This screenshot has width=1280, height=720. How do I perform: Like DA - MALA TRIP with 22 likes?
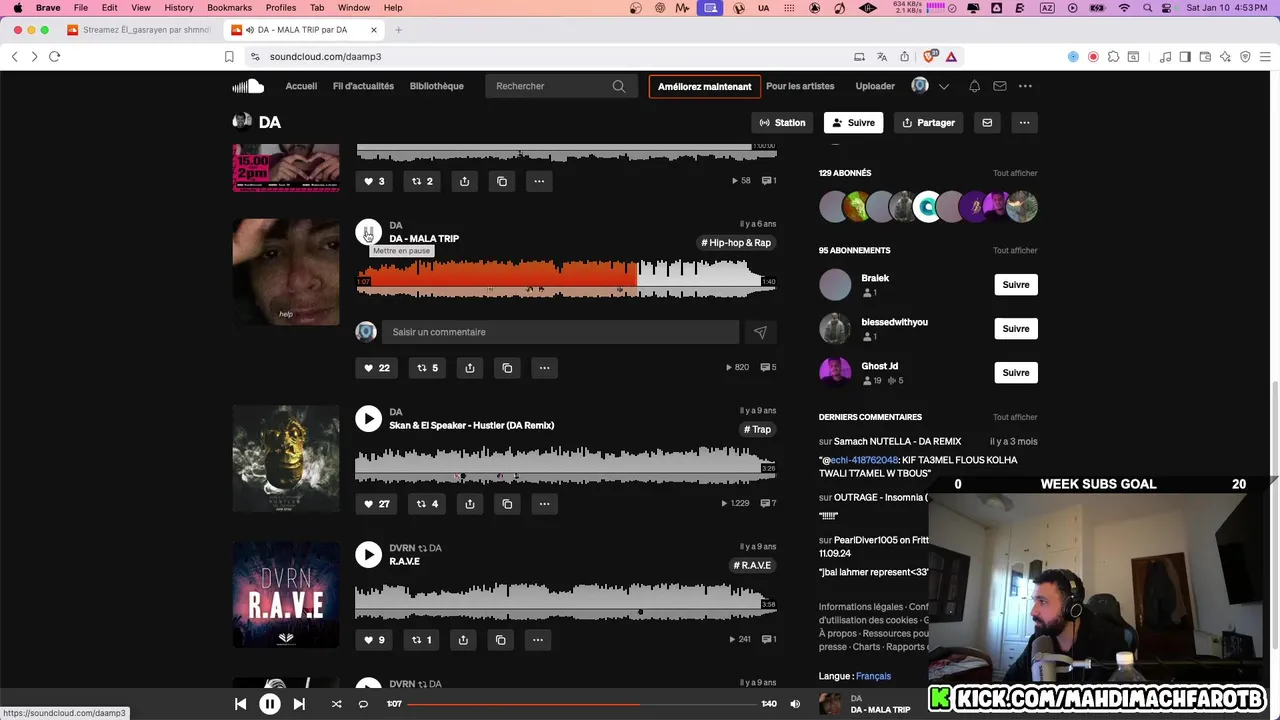click(376, 368)
